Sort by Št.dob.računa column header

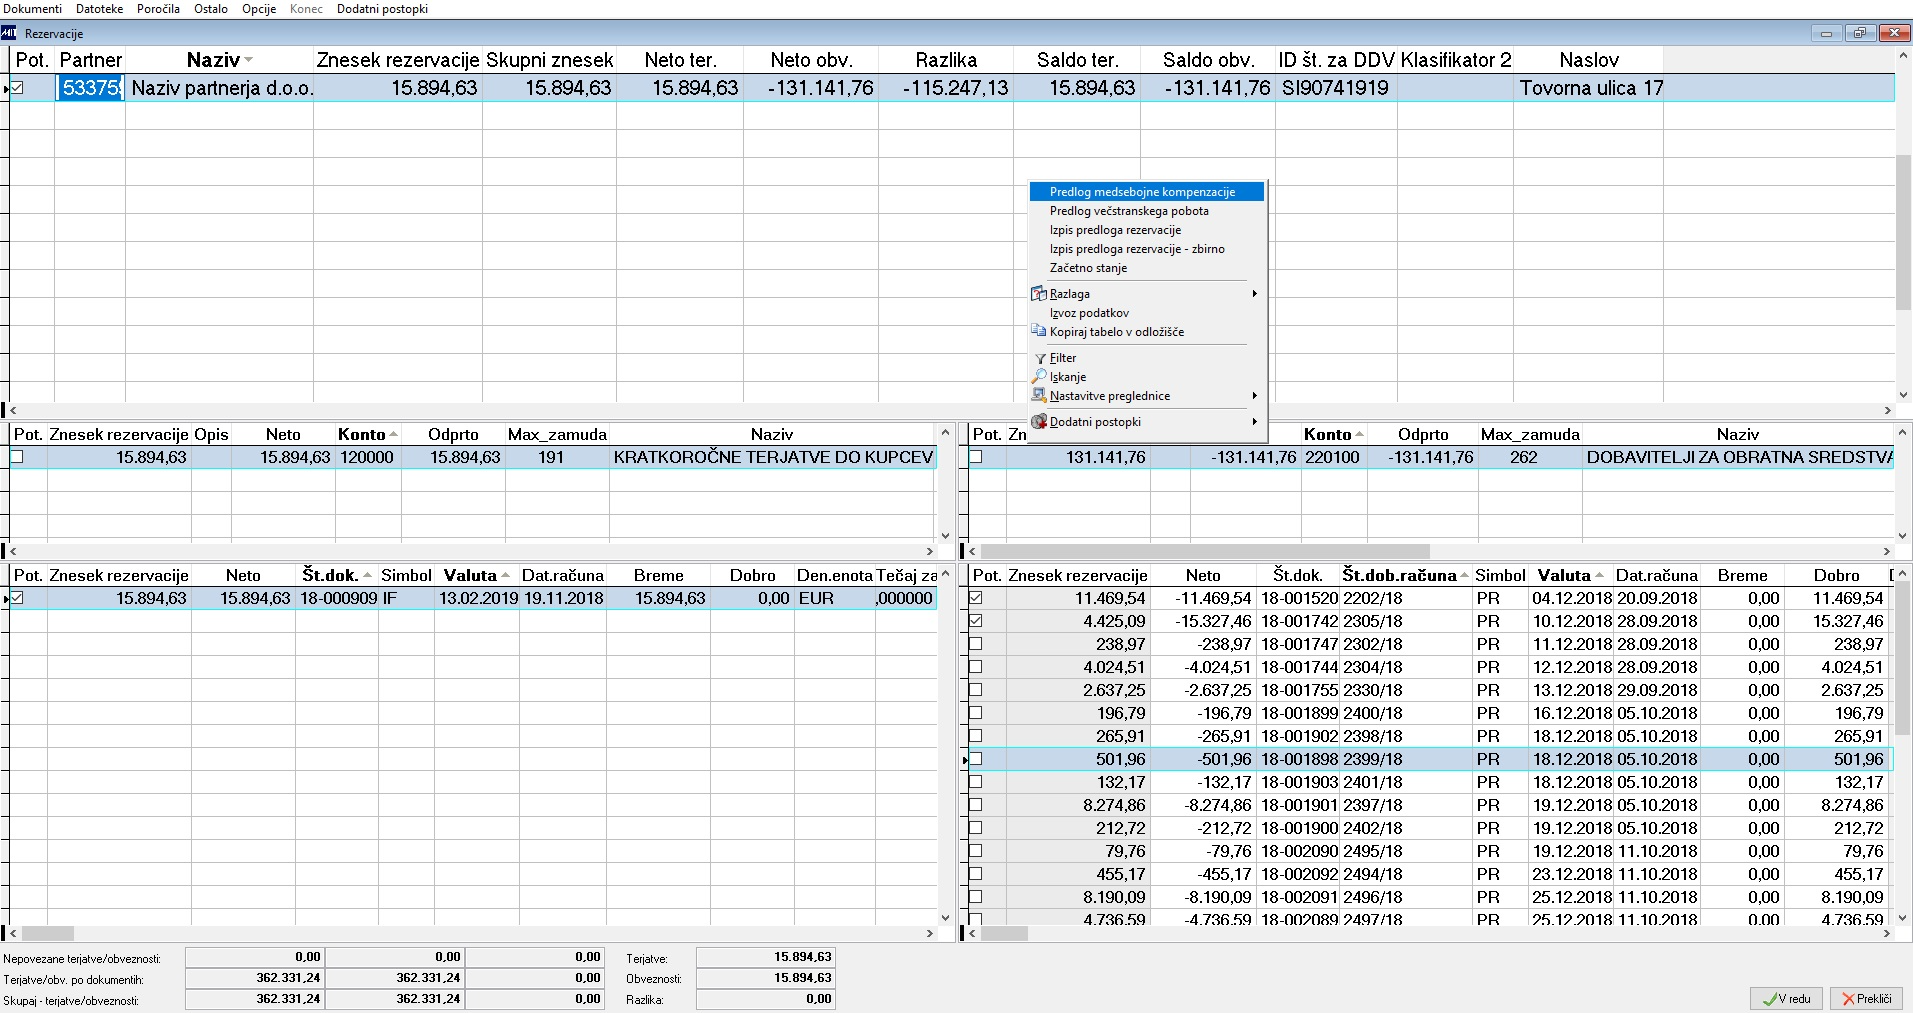pyautogui.click(x=1406, y=575)
